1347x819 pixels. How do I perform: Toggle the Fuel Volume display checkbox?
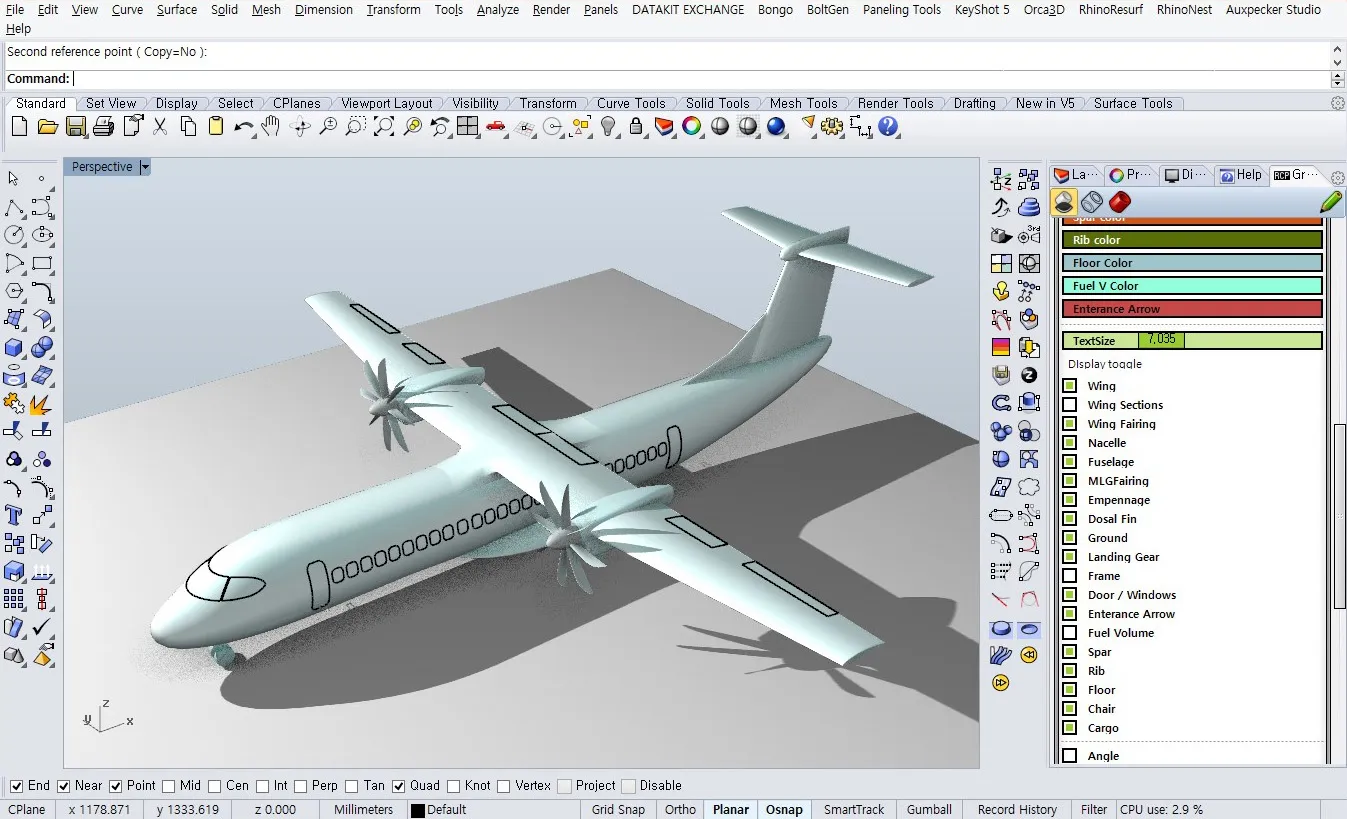point(1070,633)
